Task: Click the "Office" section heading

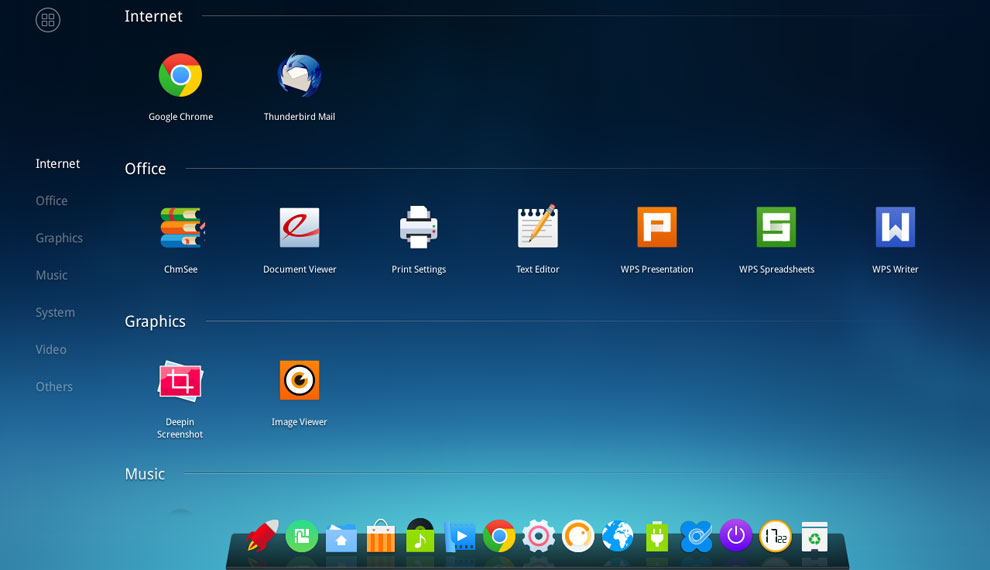Action: 145,169
